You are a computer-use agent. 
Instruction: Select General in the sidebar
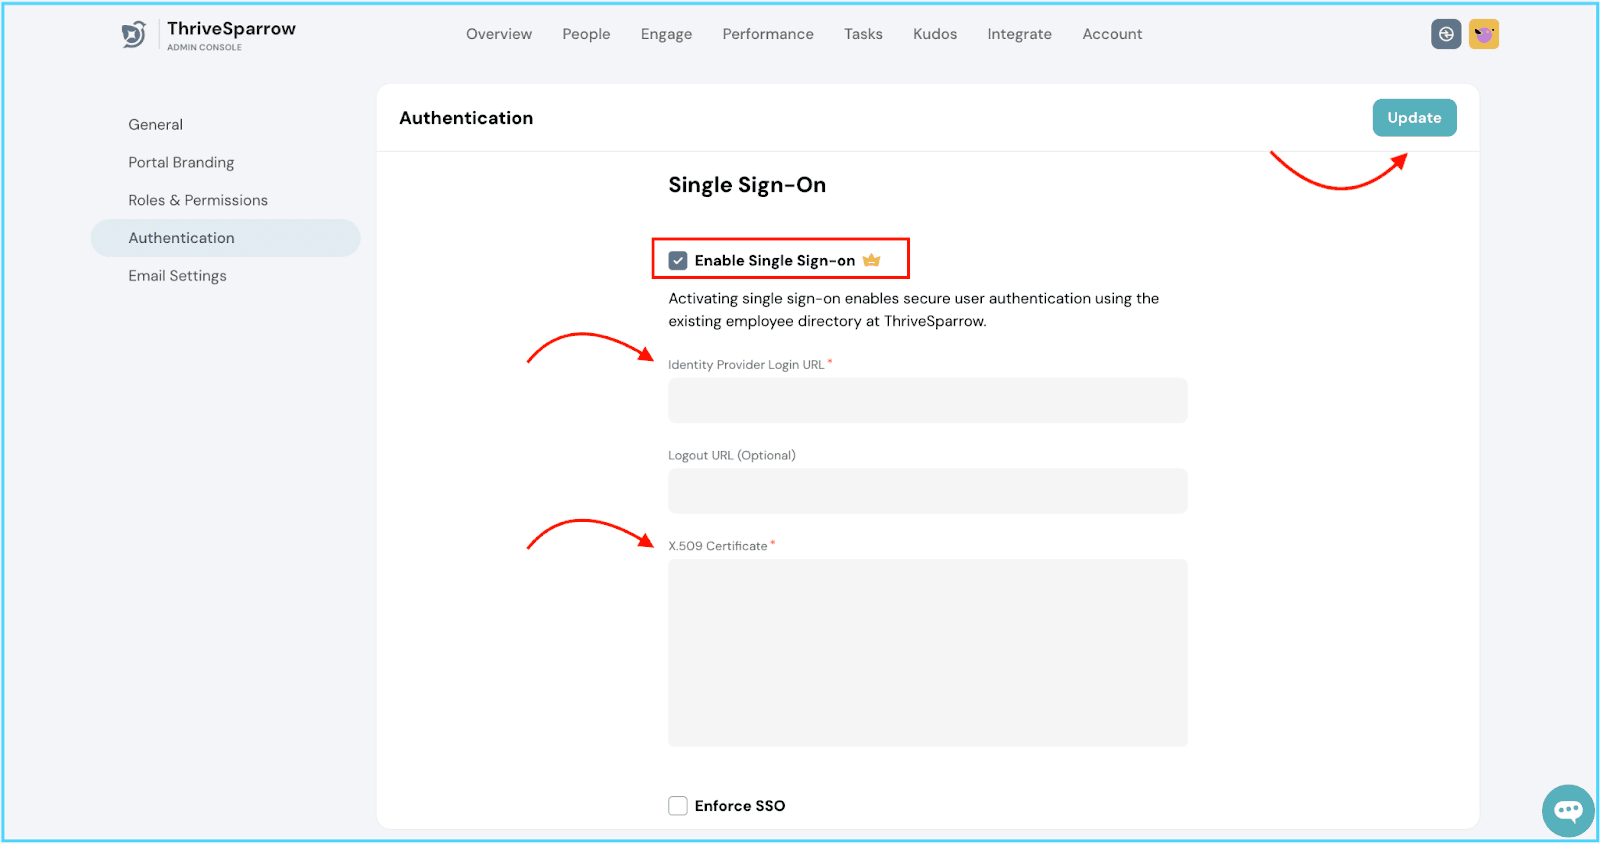click(x=156, y=125)
